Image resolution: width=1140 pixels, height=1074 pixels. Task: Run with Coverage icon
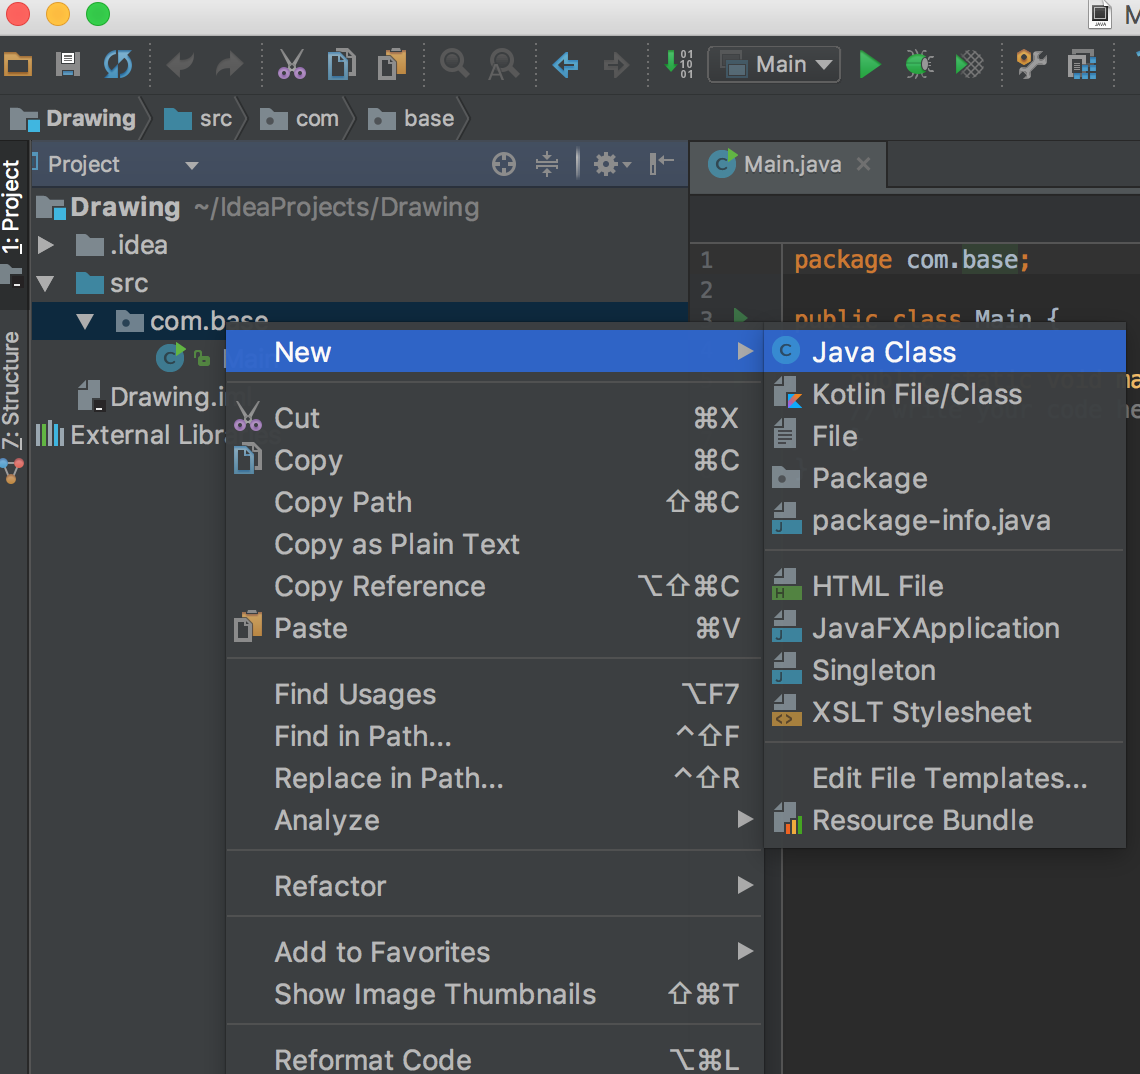point(969,65)
